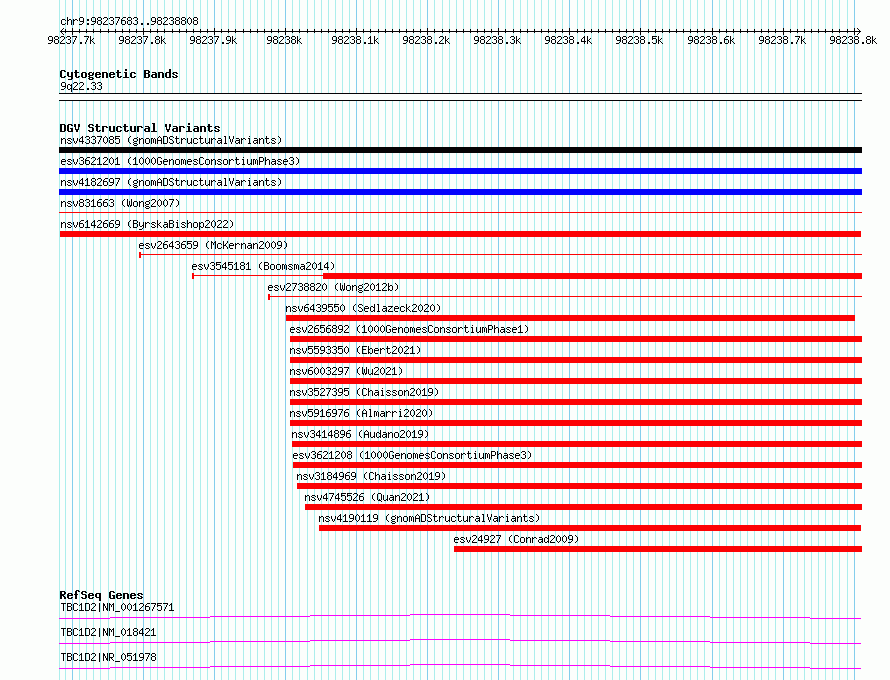Screen dimensions: 890x680
Task: Open TBC1D2|NM_001267571 gene transcript
Action: coord(117,607)
